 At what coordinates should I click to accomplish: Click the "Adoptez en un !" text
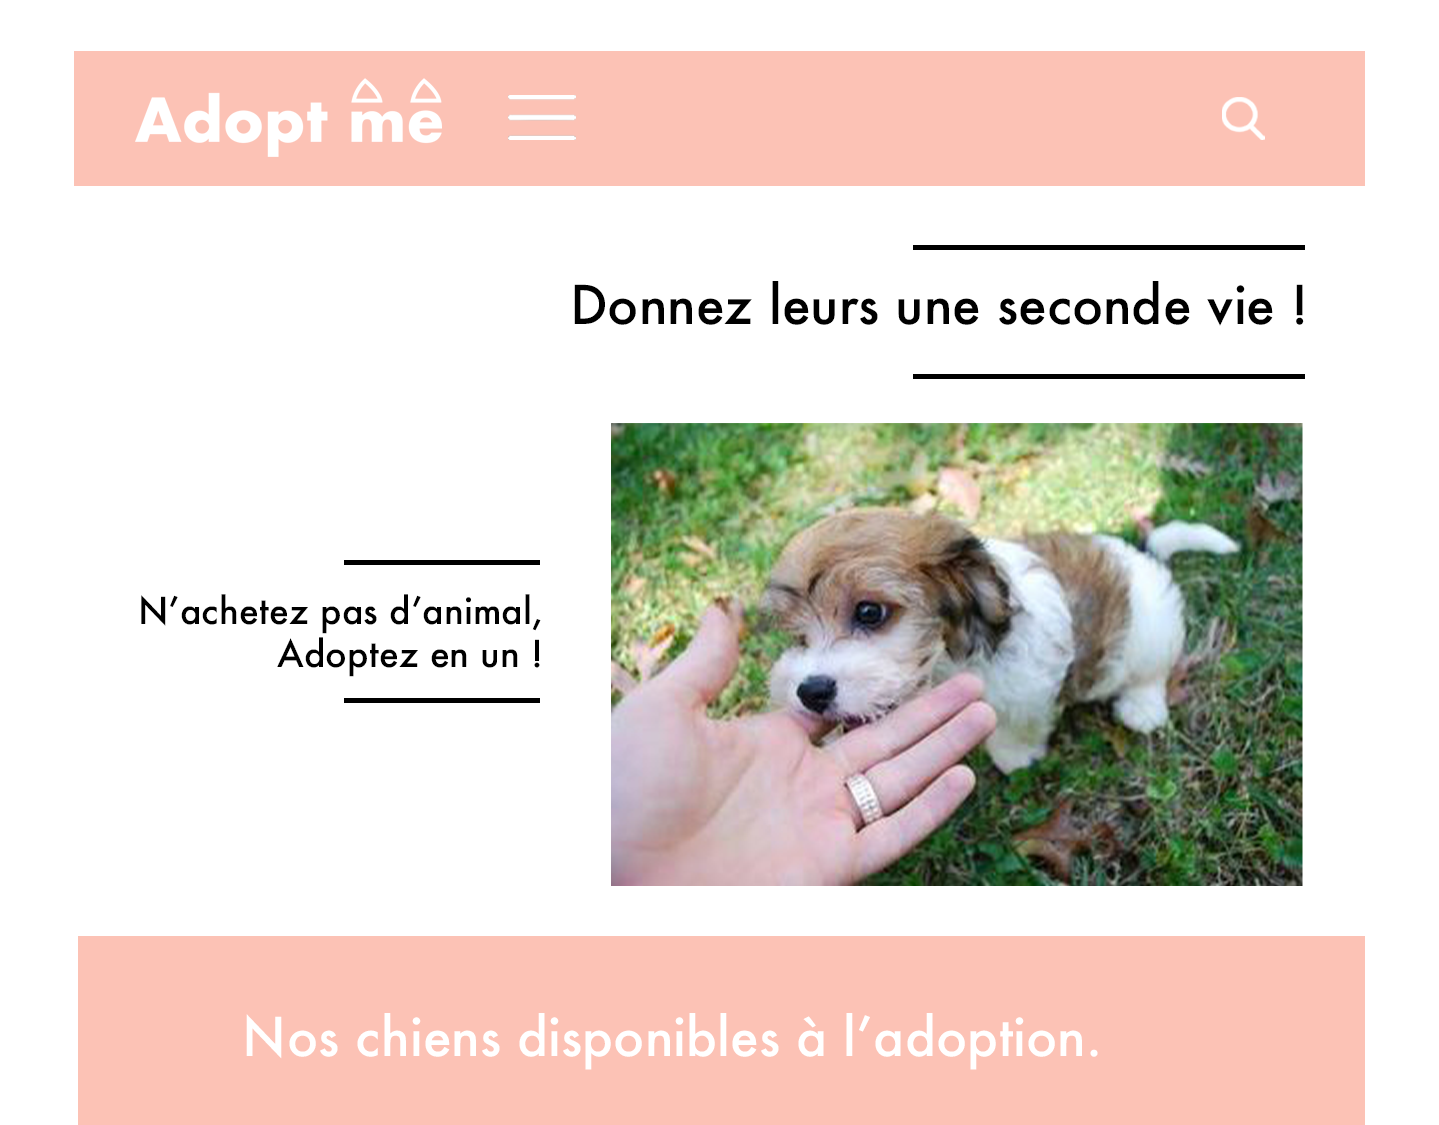[409, 655]
